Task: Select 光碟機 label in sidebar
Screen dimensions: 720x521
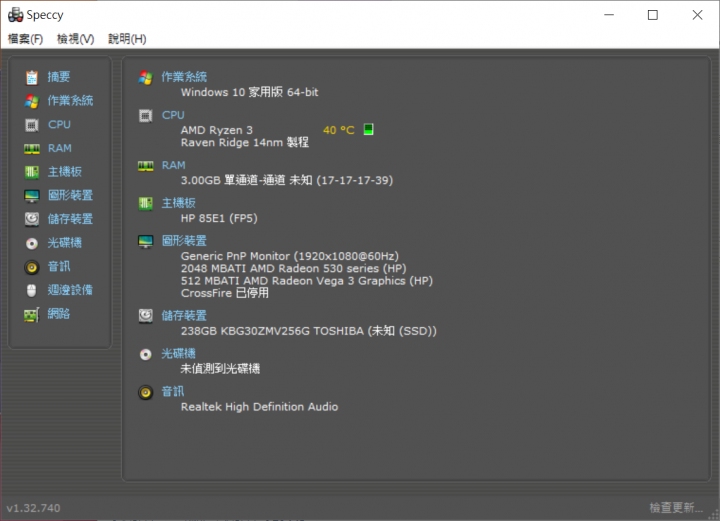Action: point(65,242)
